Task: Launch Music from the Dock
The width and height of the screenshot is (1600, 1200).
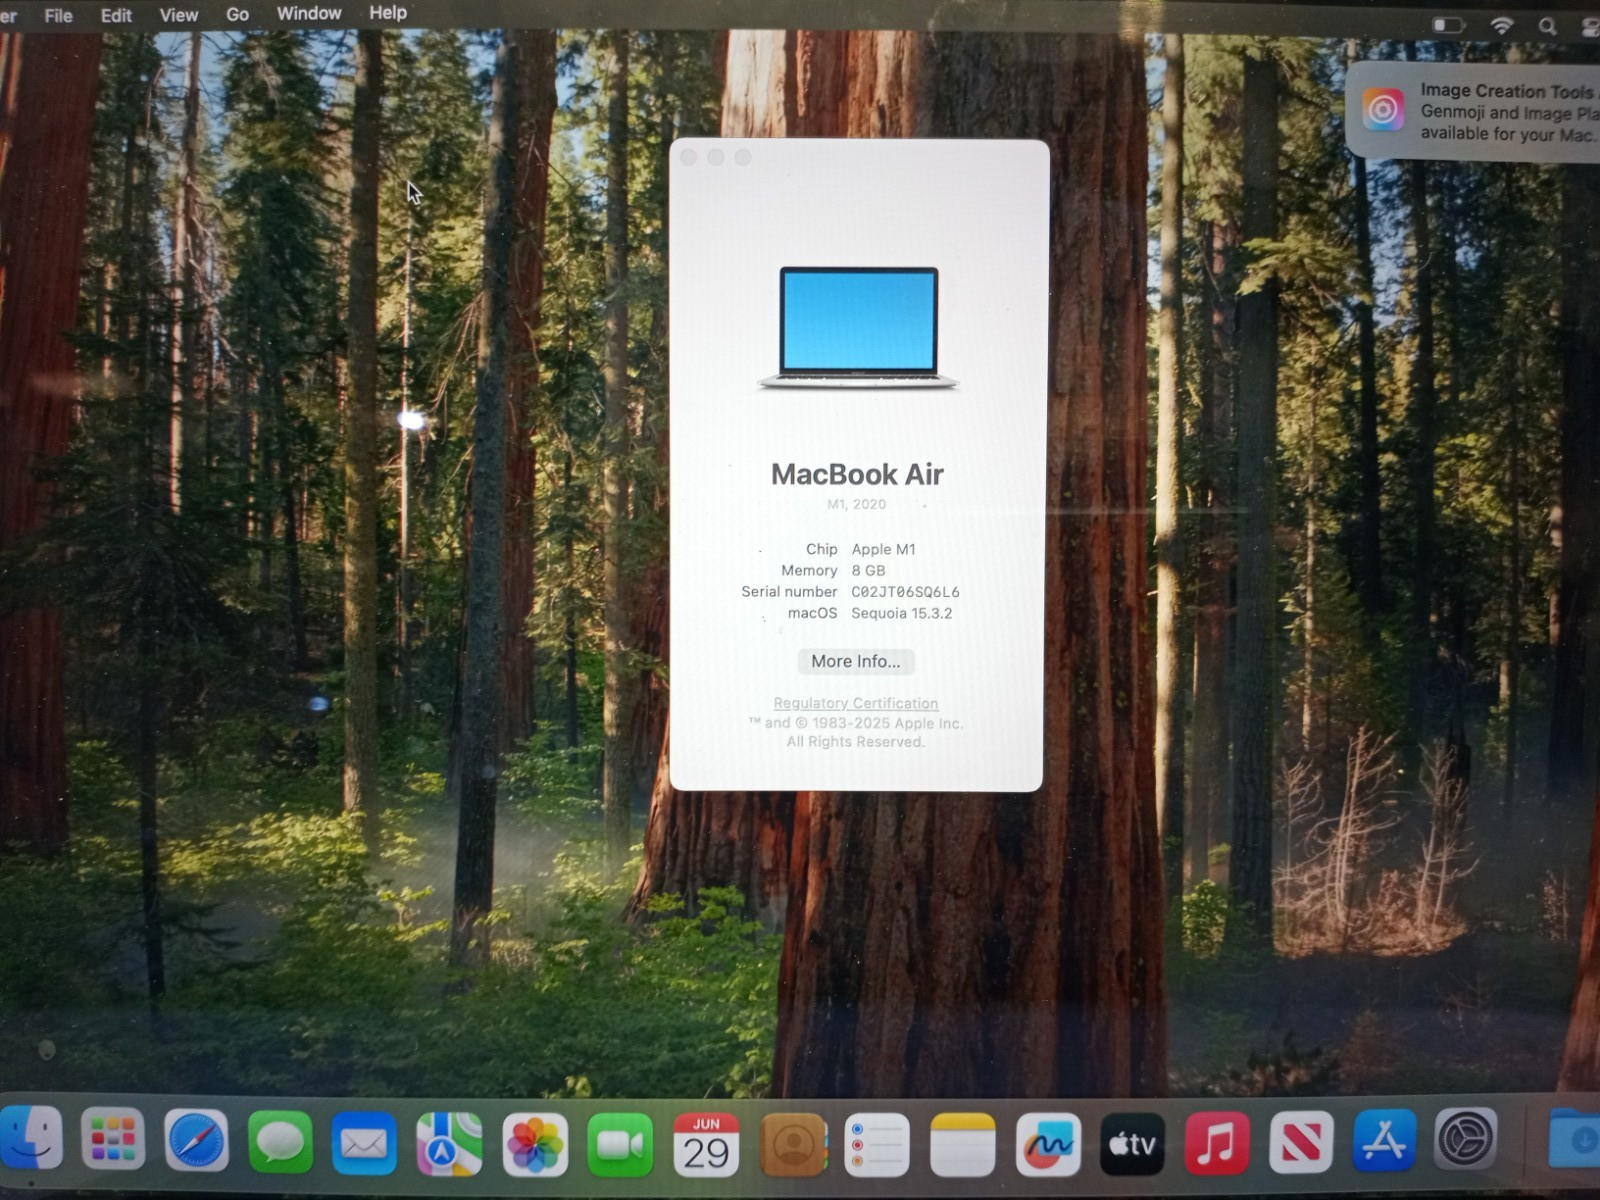Action: 1217,1142
